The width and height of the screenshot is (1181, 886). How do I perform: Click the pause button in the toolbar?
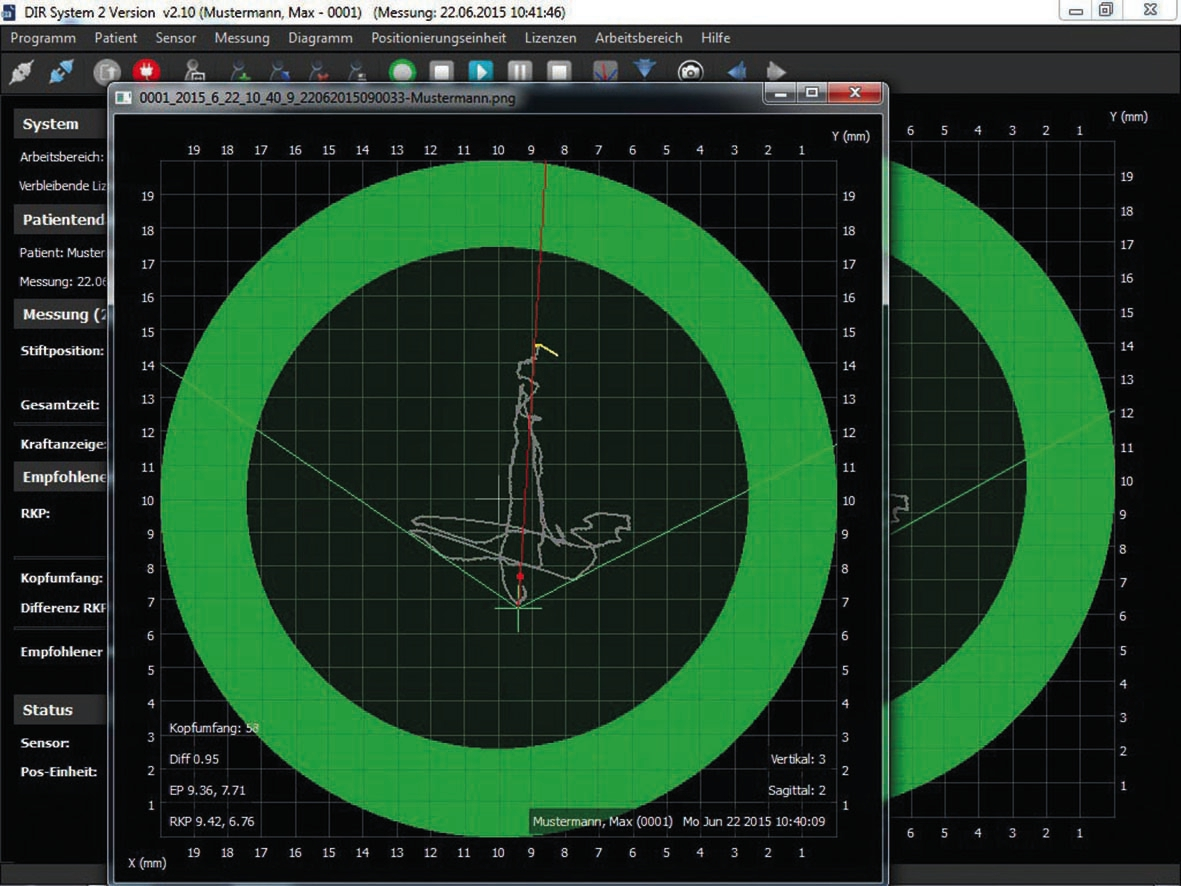tap(520, 72)
